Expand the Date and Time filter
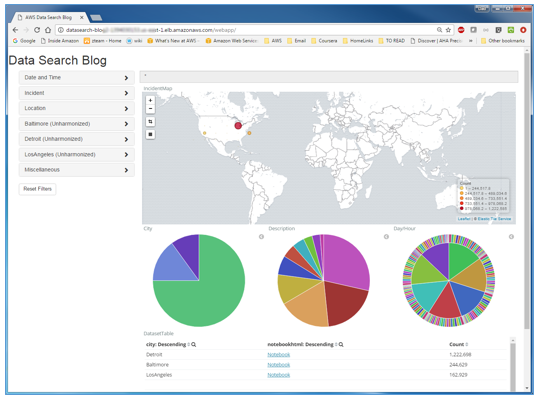540x399 pixels. click(x=76, y=78)
